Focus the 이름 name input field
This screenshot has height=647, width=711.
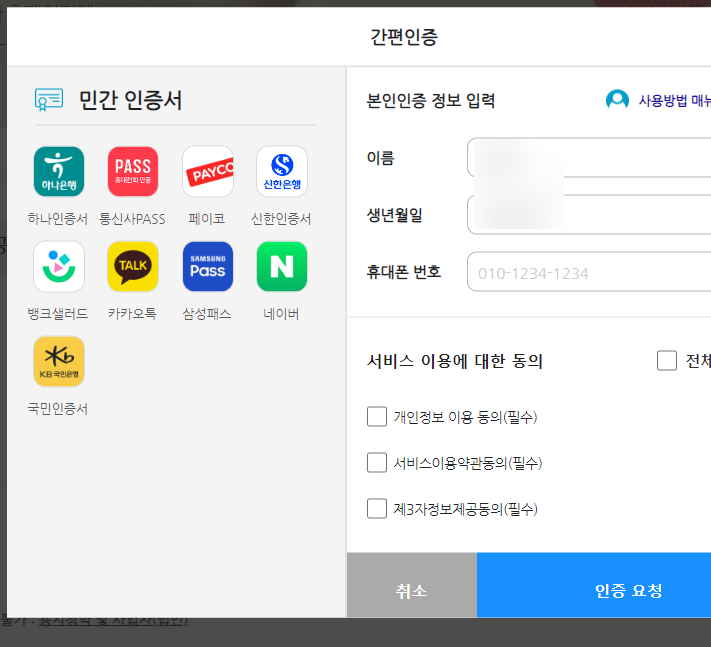[589, 157]
